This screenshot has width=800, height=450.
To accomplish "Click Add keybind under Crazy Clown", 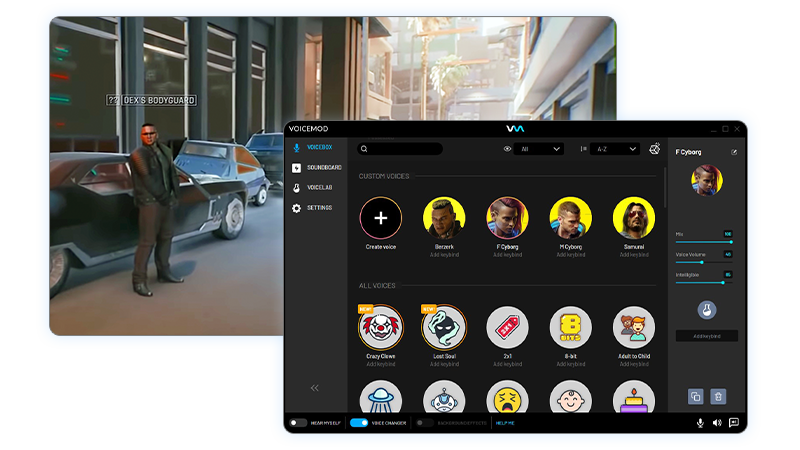I will click(x=381, y=364).
